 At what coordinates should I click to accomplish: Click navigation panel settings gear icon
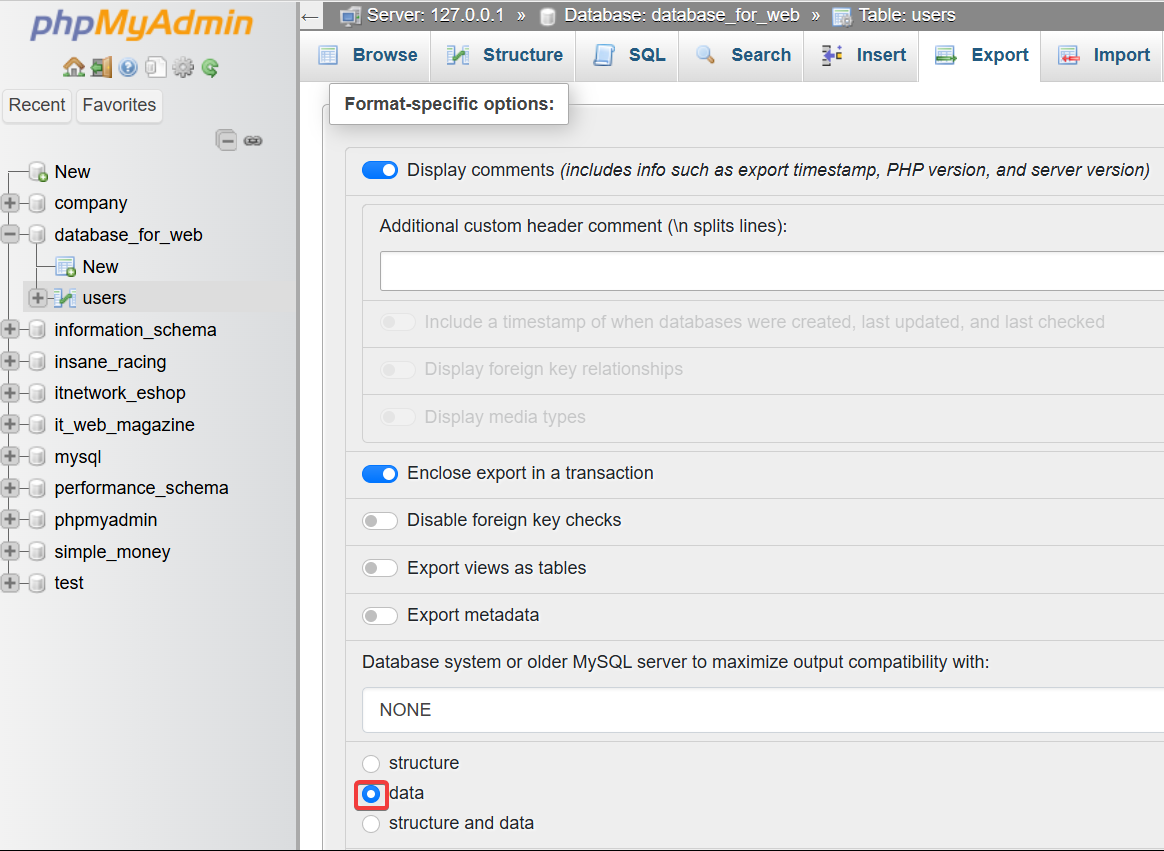click(x=182, y=68)
